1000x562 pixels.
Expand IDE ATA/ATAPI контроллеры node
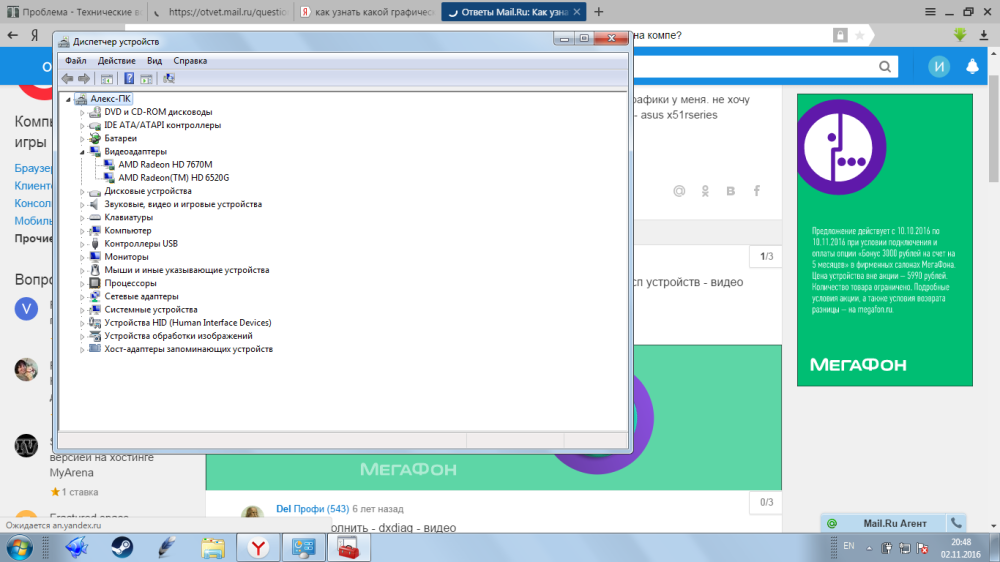click(x=82, y=126)
